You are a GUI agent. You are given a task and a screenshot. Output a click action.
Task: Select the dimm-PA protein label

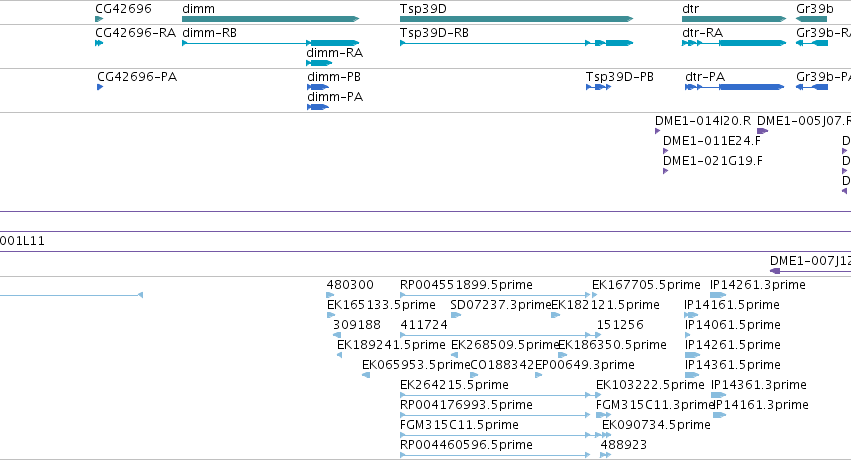point(335,97)
